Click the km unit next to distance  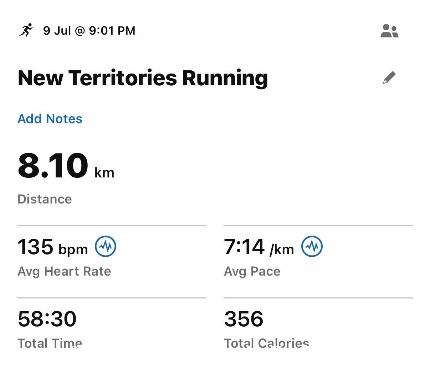pyautogui.click(x=104, y=173)
